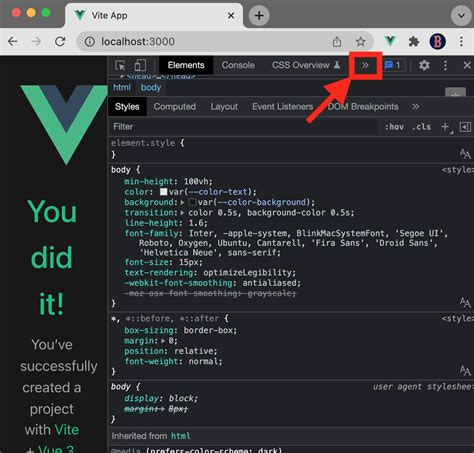
Task: Bookmark this page with the star icon
Action: click(x=361, y=42)
